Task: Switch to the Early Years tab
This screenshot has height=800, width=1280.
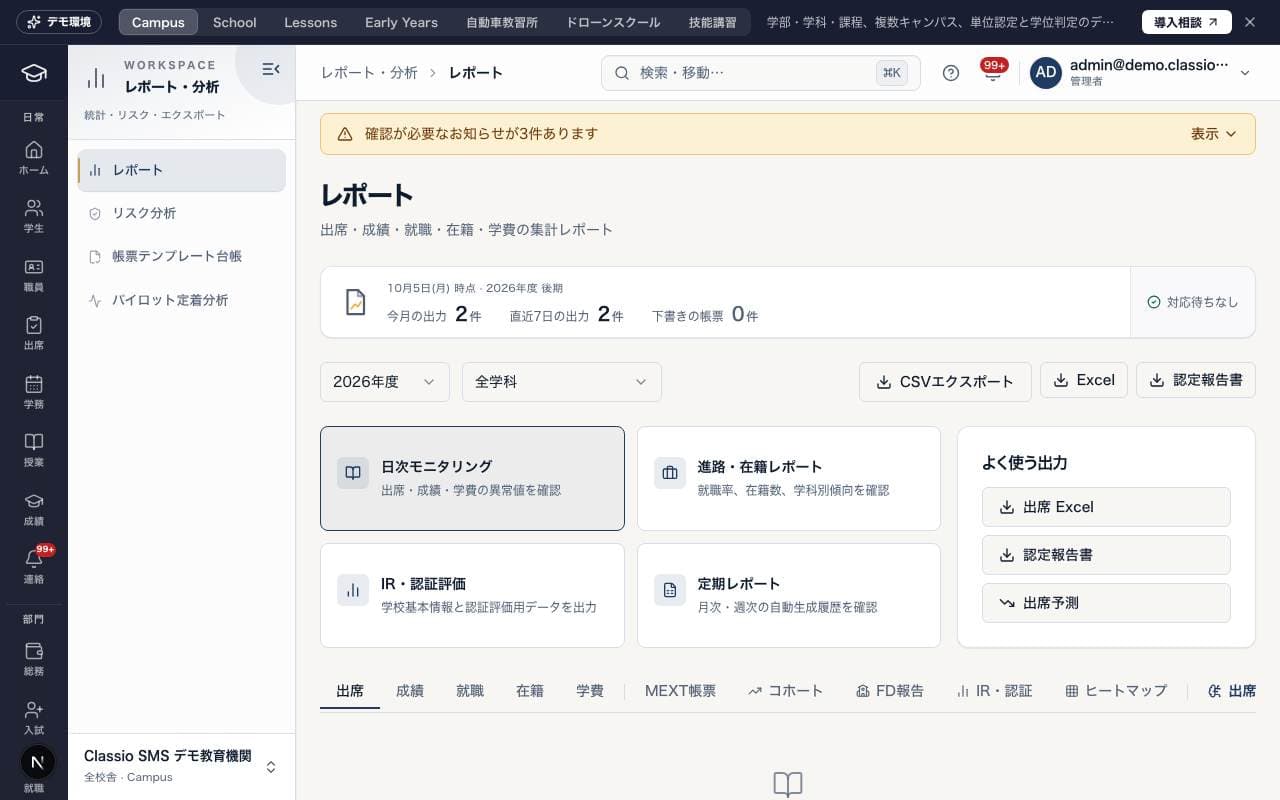Action: click(401, 22)
